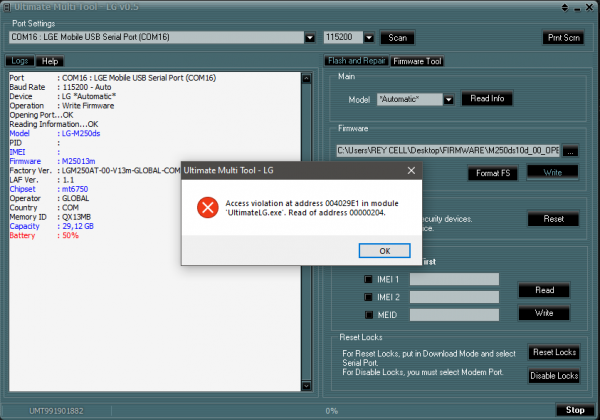Screen dimensions: 600x420
Task: Click the roll-up arrows icon in title bar
Action: [565, 7]
